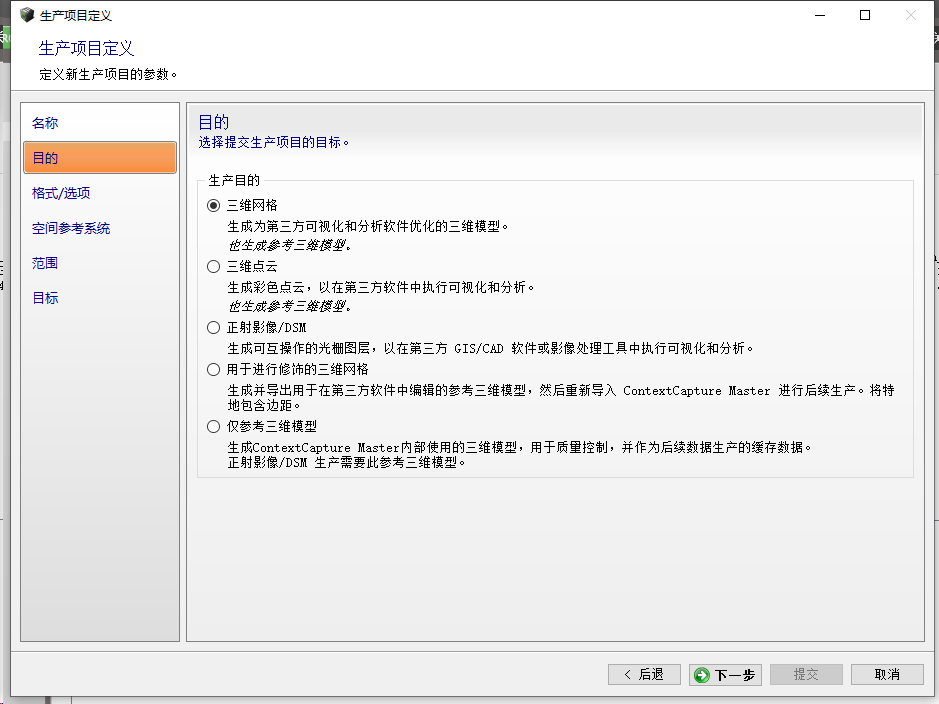Click the 后退 back button
This screenshot has width=939, height=704.
point(644,675)
